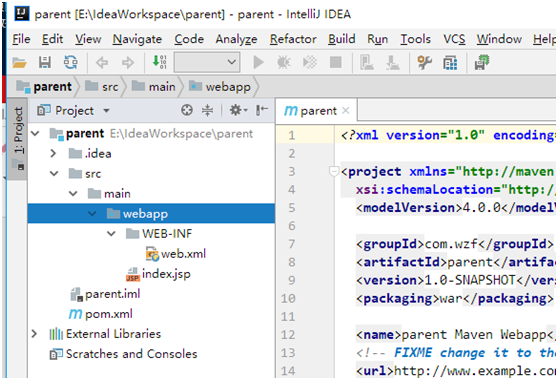Open Settings via wrench icon
The width and height of the screenshot is (558, 380).
[424, 63]
